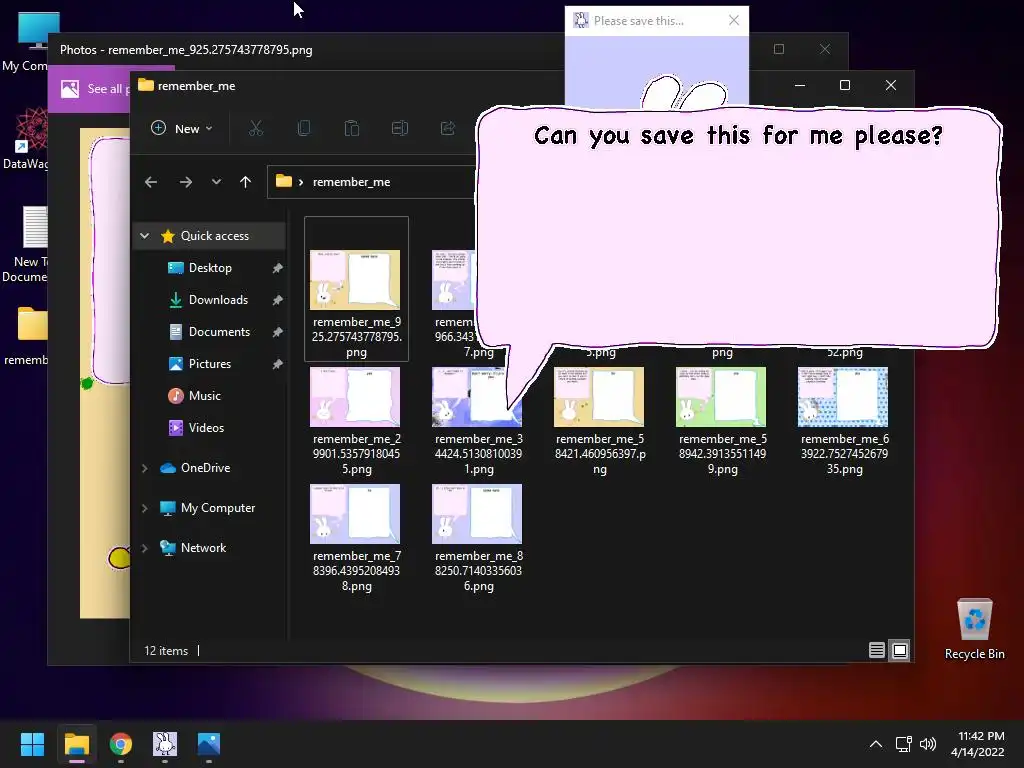The image size is (1024, 768).
Task: Click the Photos app icon on taskbar
Action: point(209,744)
